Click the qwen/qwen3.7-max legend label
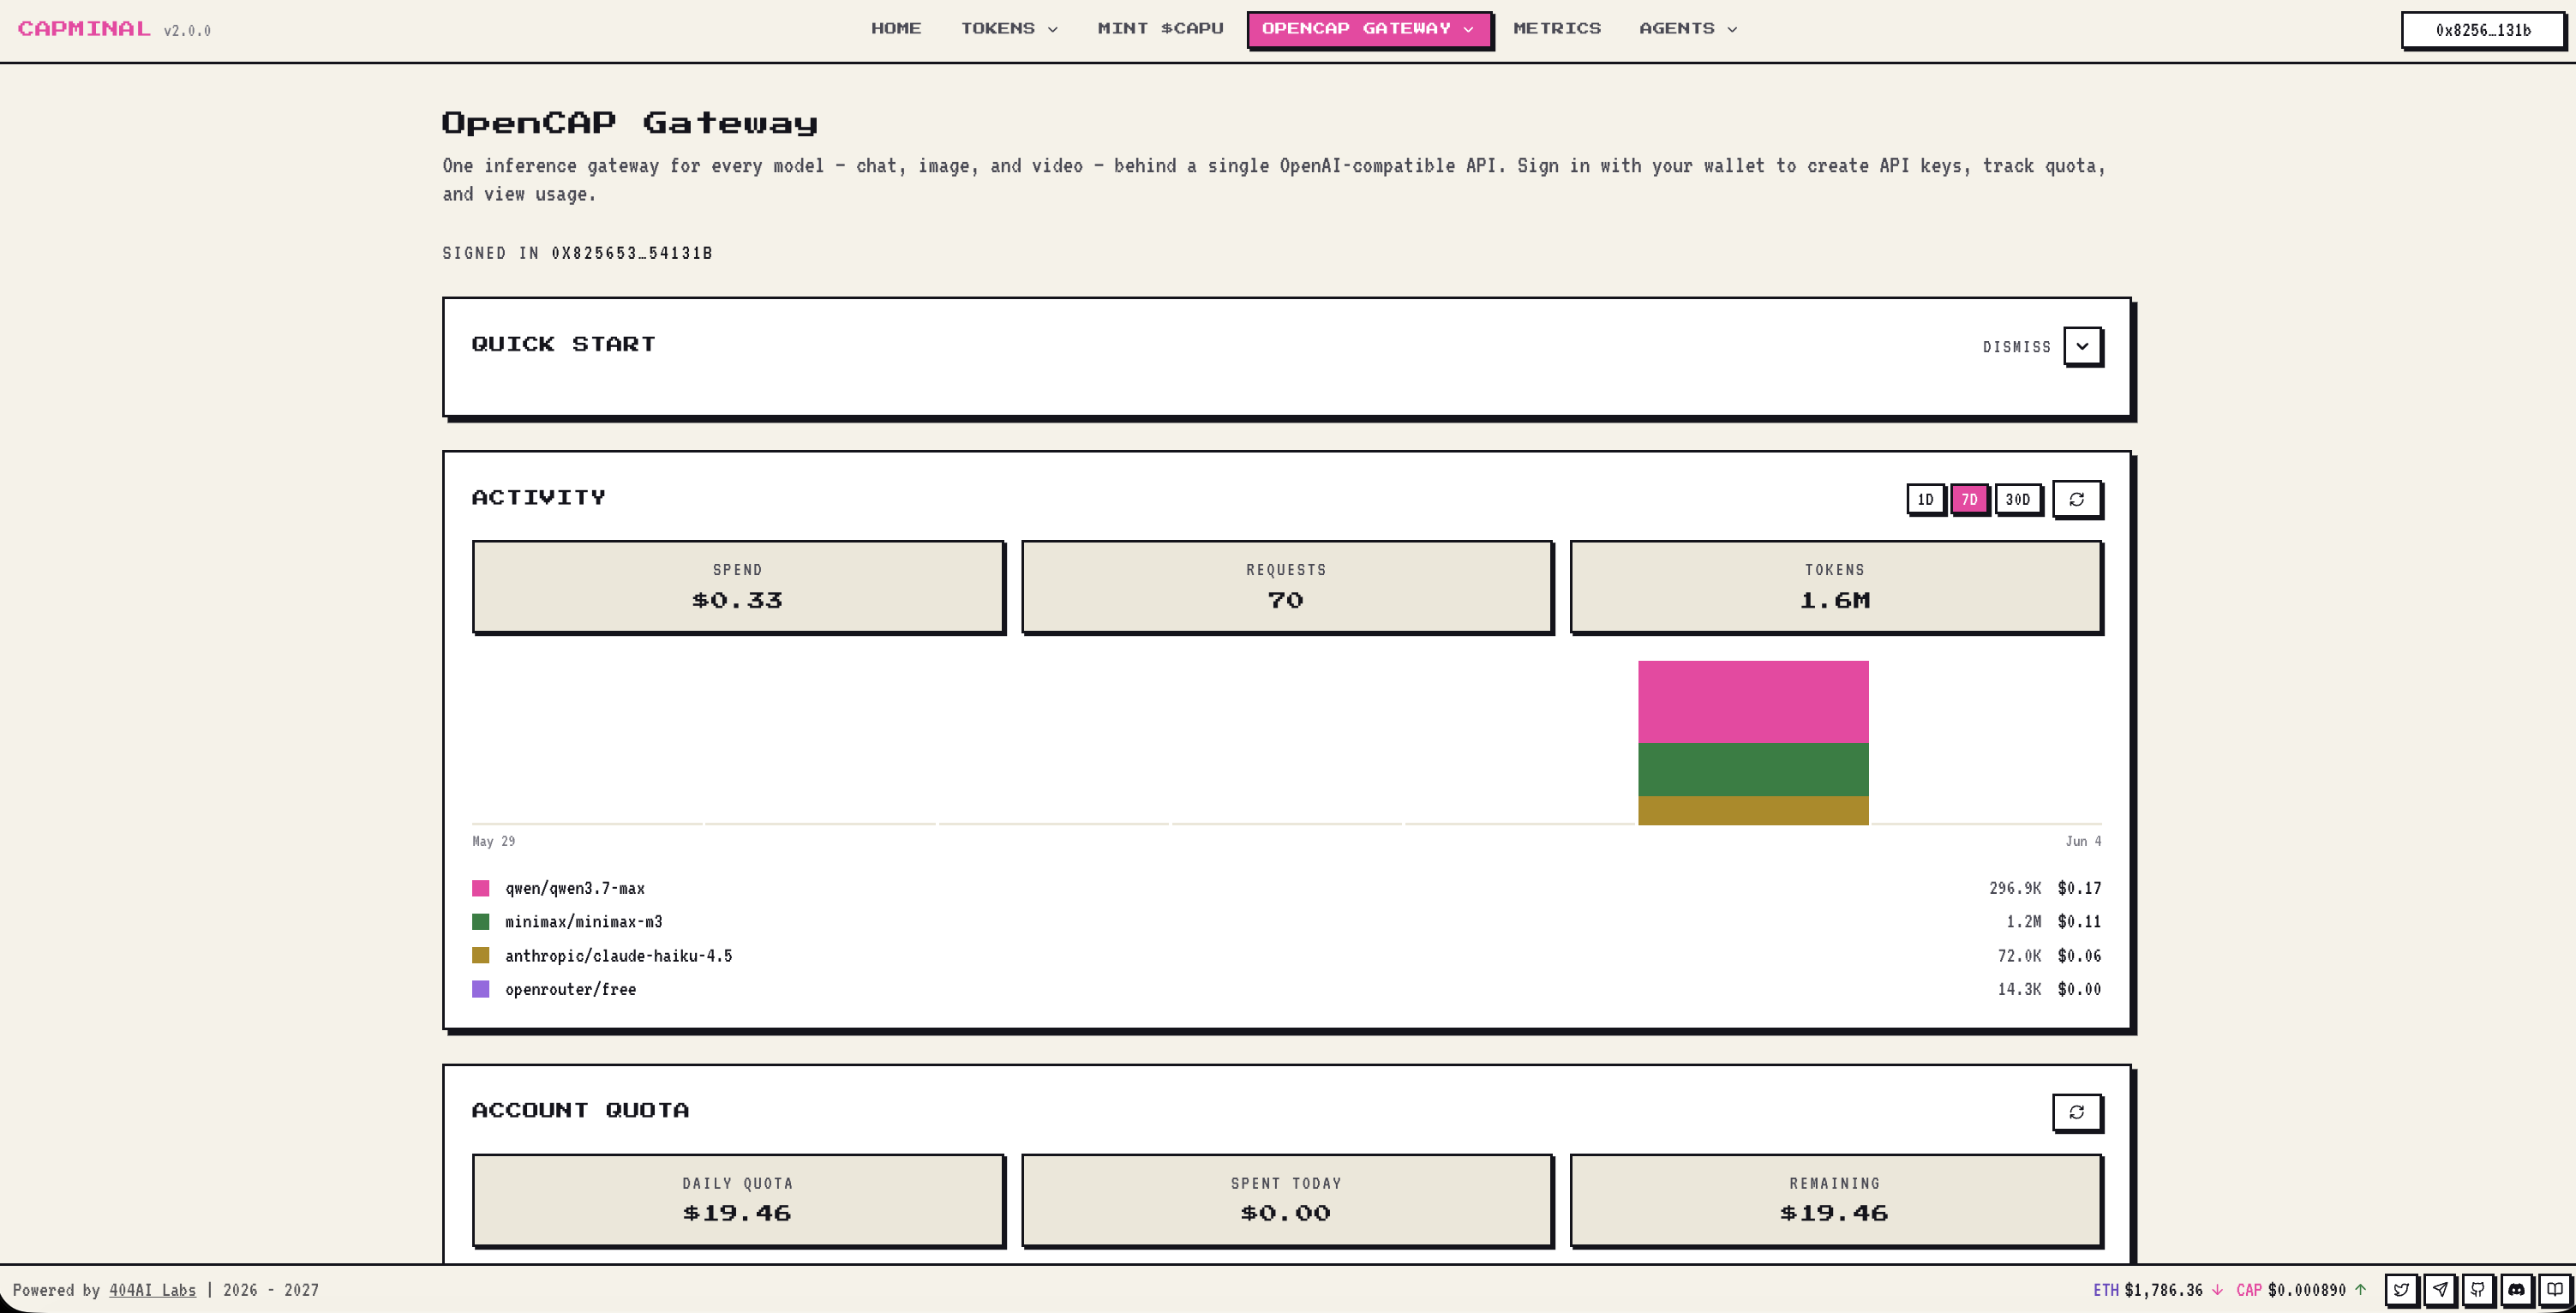Screen dimensions: 2576x1313 tap(575, 888)
